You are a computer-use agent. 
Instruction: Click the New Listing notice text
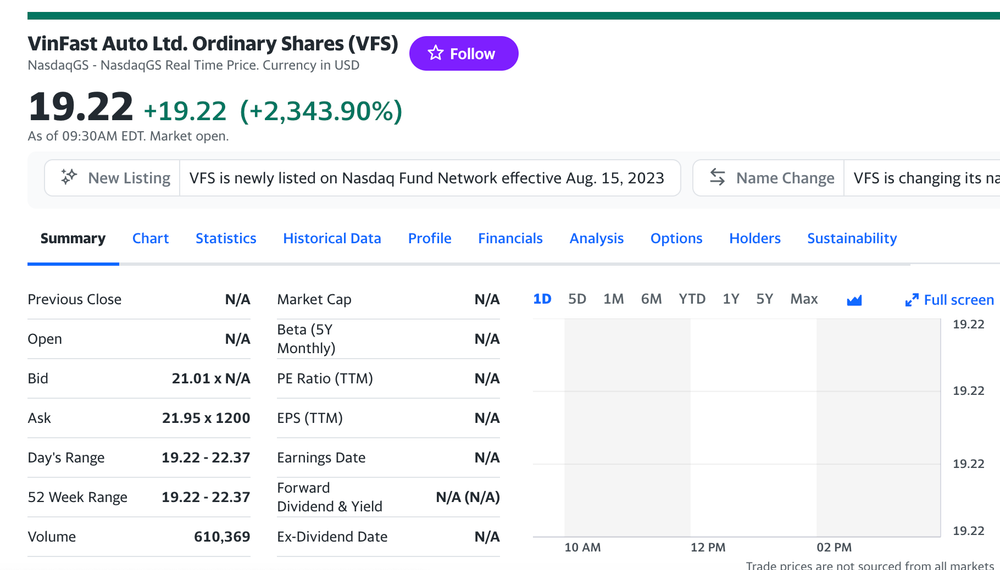pos(427,178)
